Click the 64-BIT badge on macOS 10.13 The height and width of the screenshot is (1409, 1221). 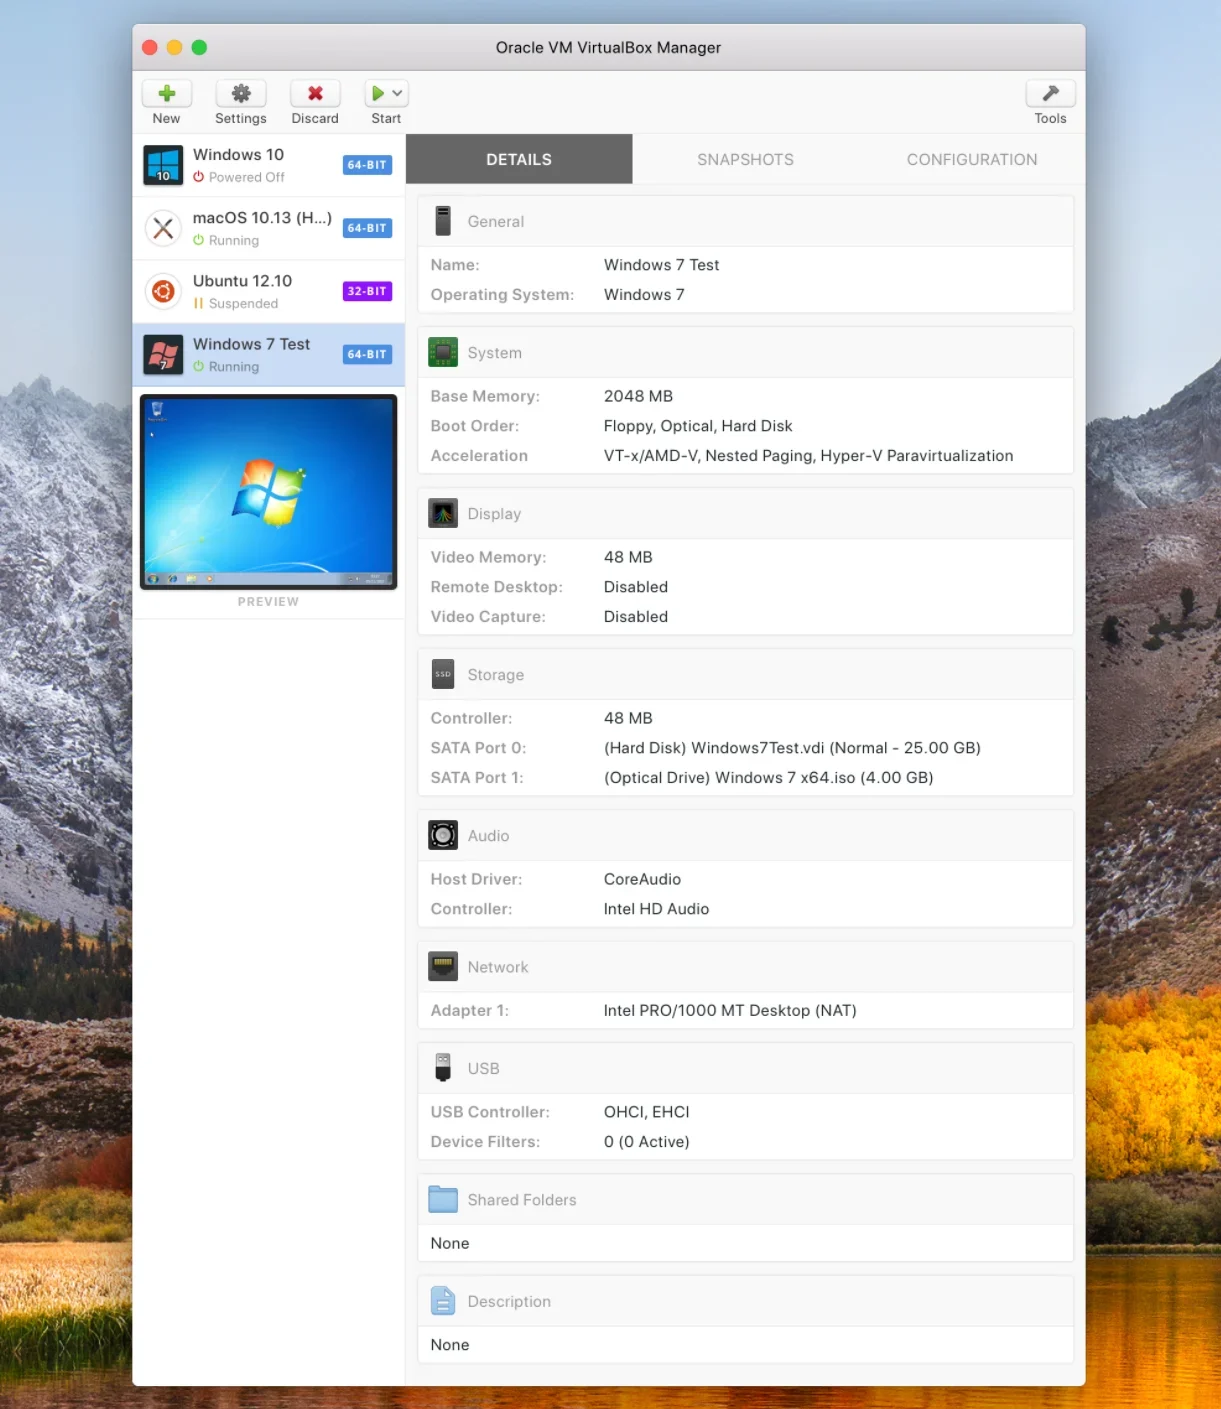click(x=367, y=228)
